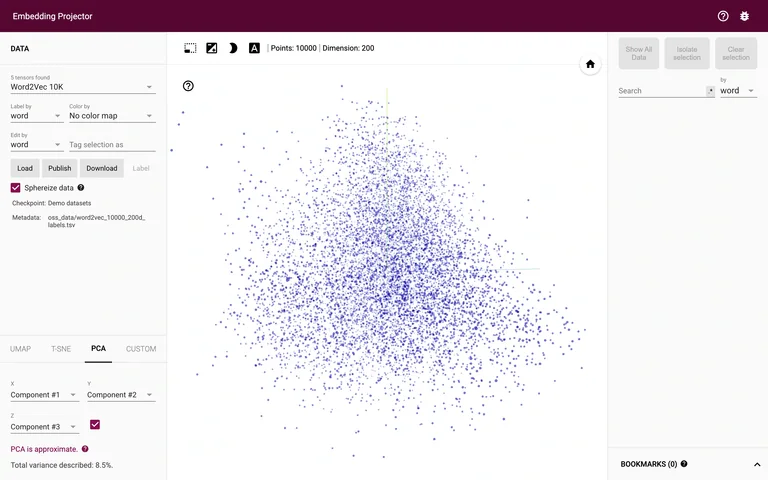
Task: Open Z Component #3 dropdown
Action: tap(44, 427)
